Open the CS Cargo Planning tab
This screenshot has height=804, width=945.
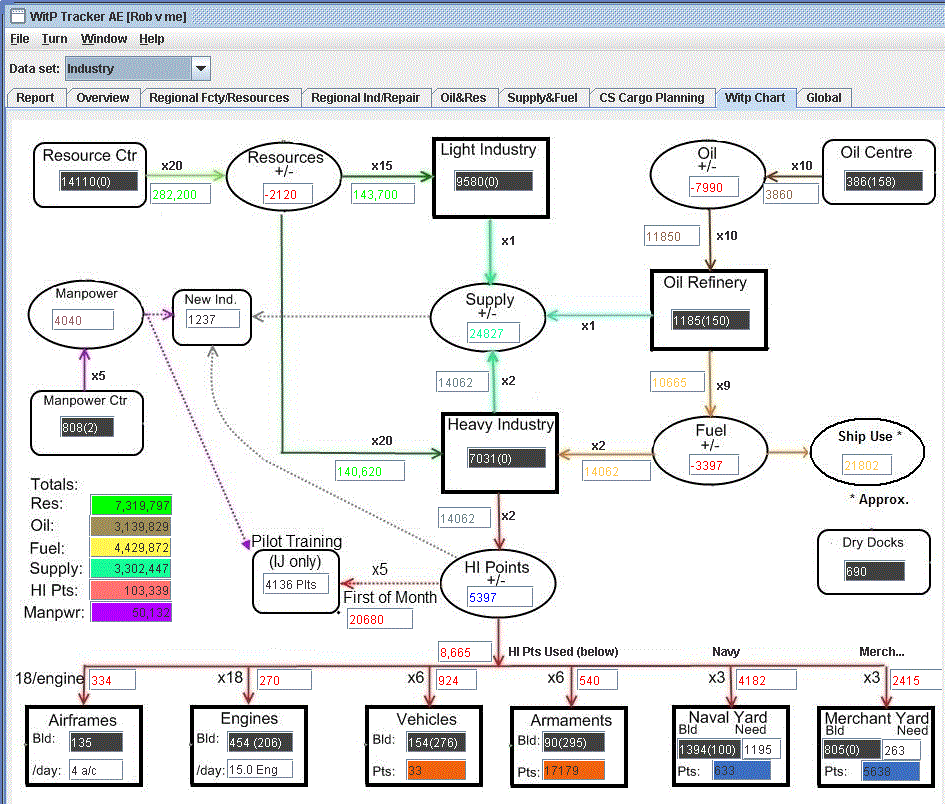651,98
